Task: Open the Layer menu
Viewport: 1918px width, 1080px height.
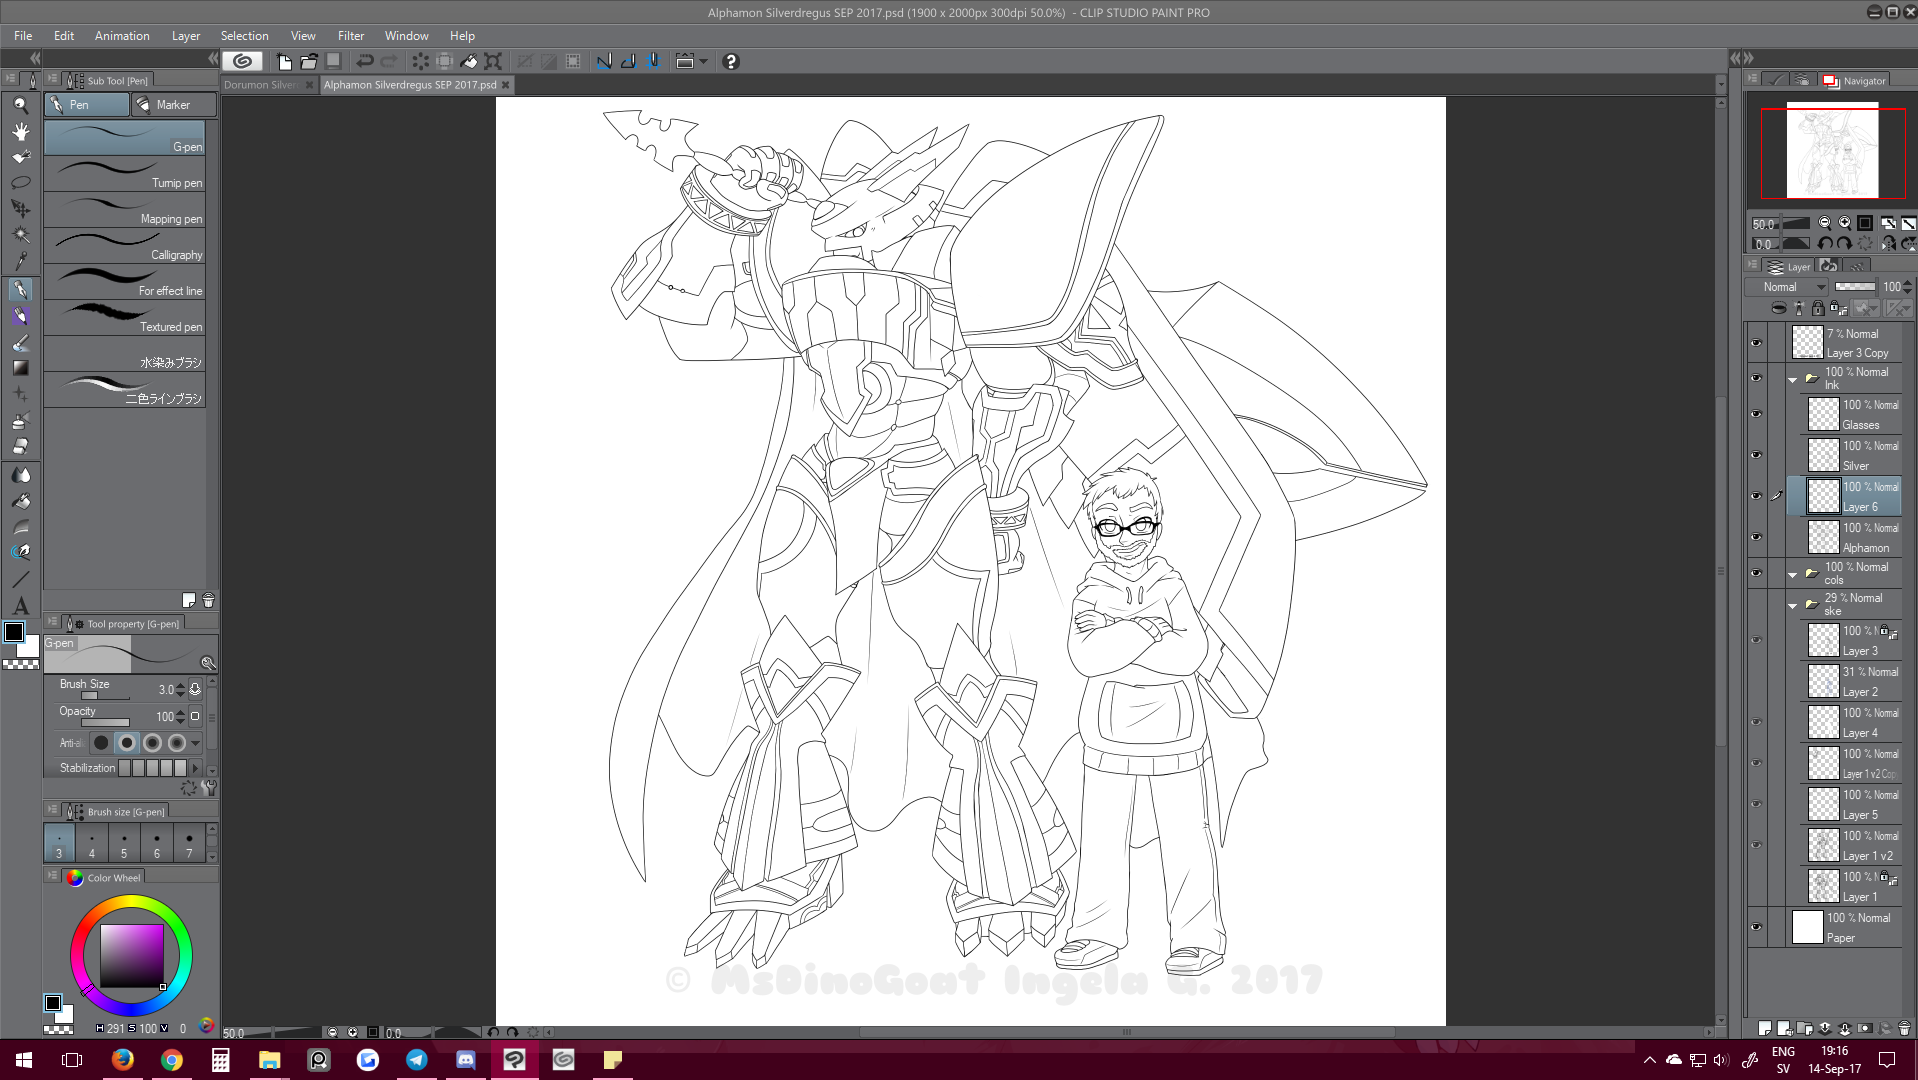Action: (186, 36)
